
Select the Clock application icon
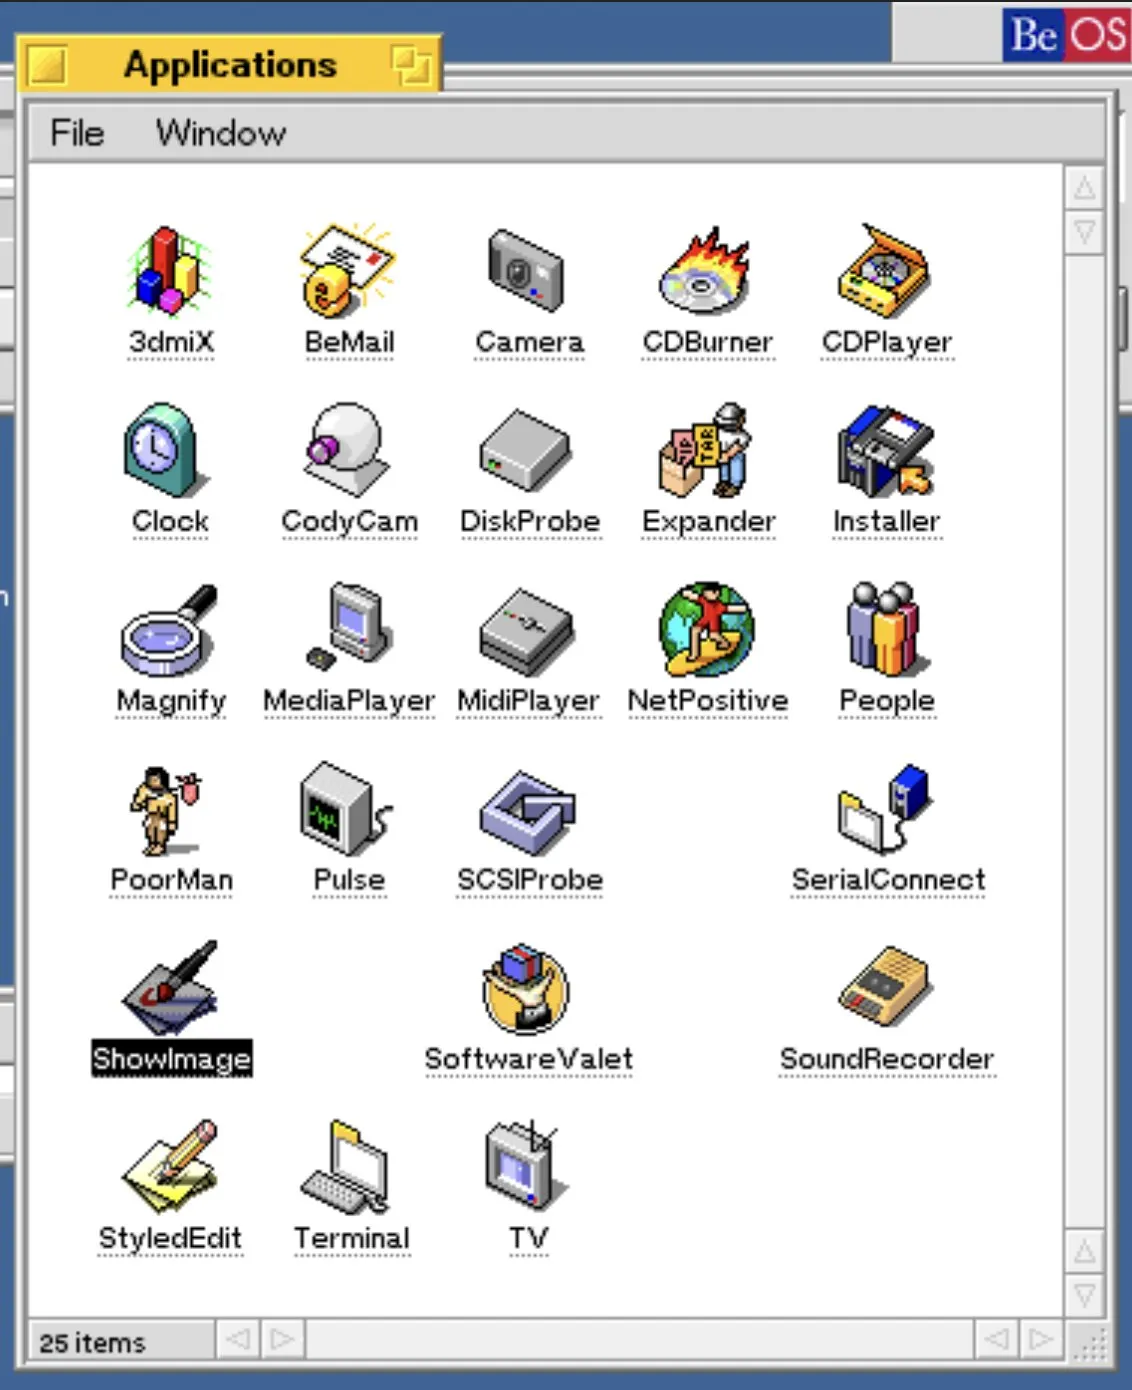(165, 450)
